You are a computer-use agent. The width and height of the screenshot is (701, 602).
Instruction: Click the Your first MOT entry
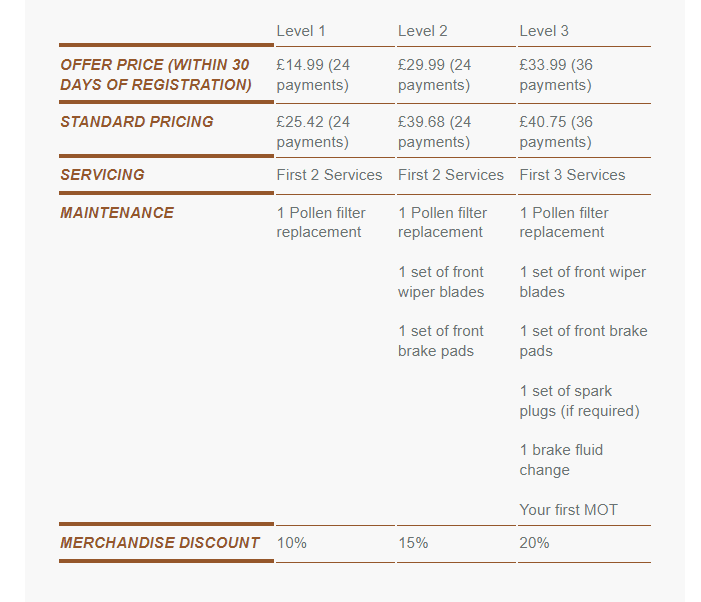[568, 510]
